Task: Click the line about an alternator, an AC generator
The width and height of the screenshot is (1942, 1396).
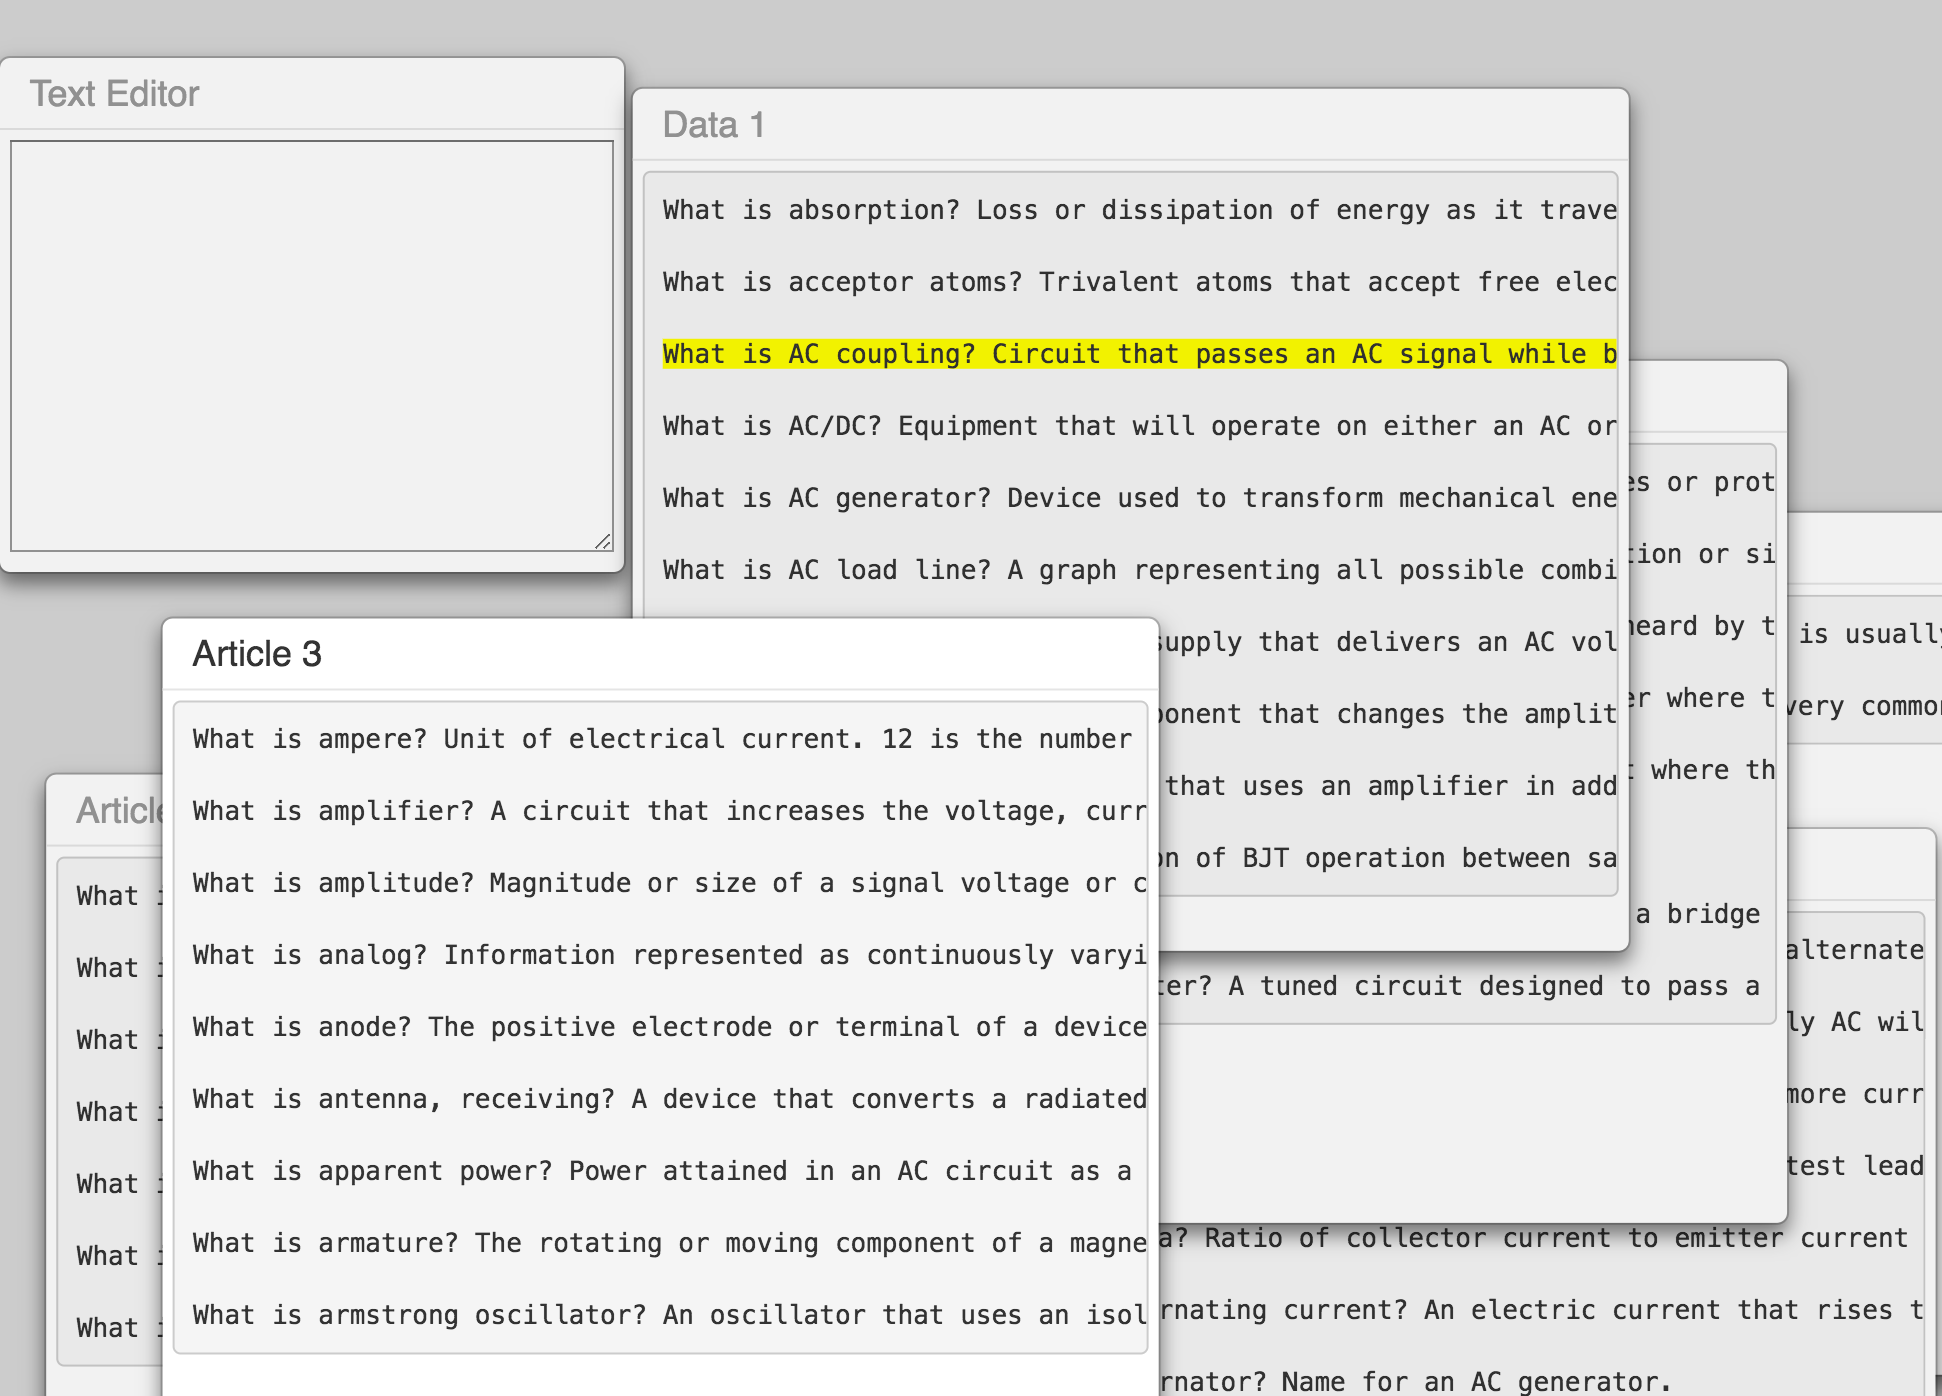Action: tap(1415, 1382)
